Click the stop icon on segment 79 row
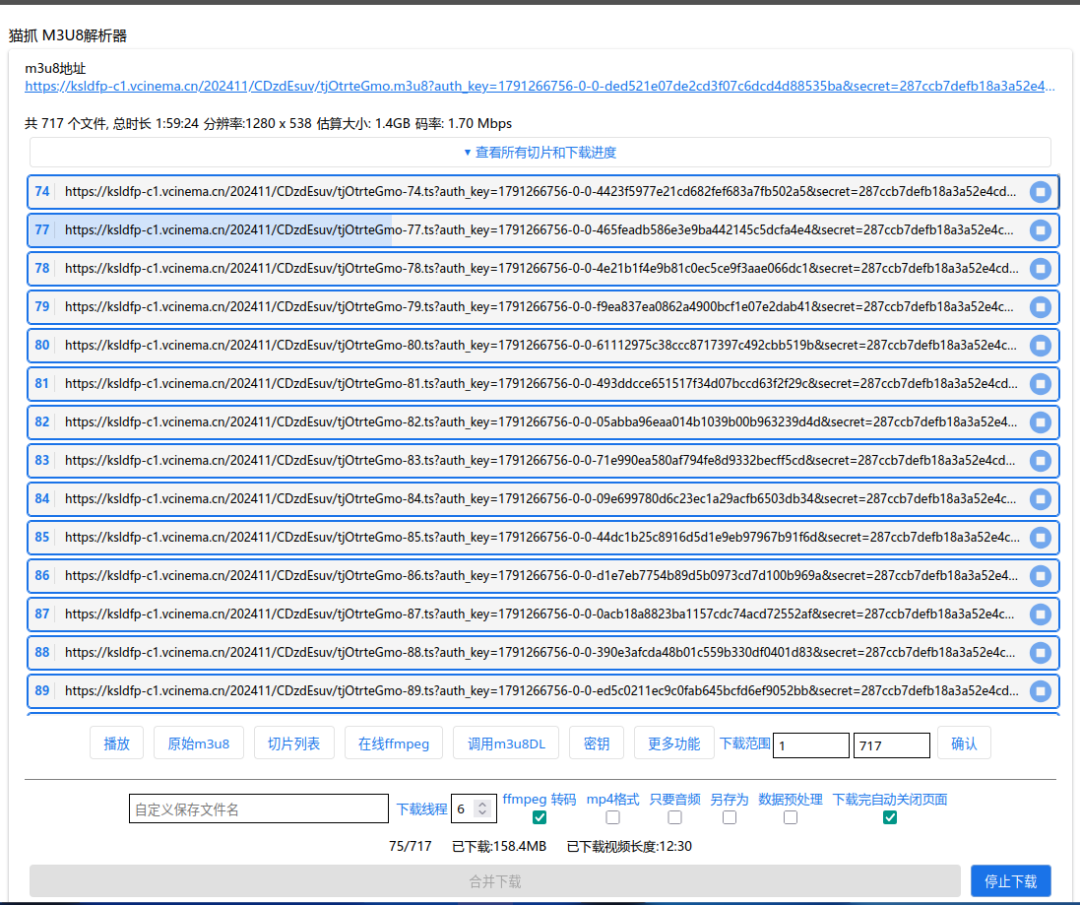Viewport: 1080px width, 905px height. [x=1040, y=306]
